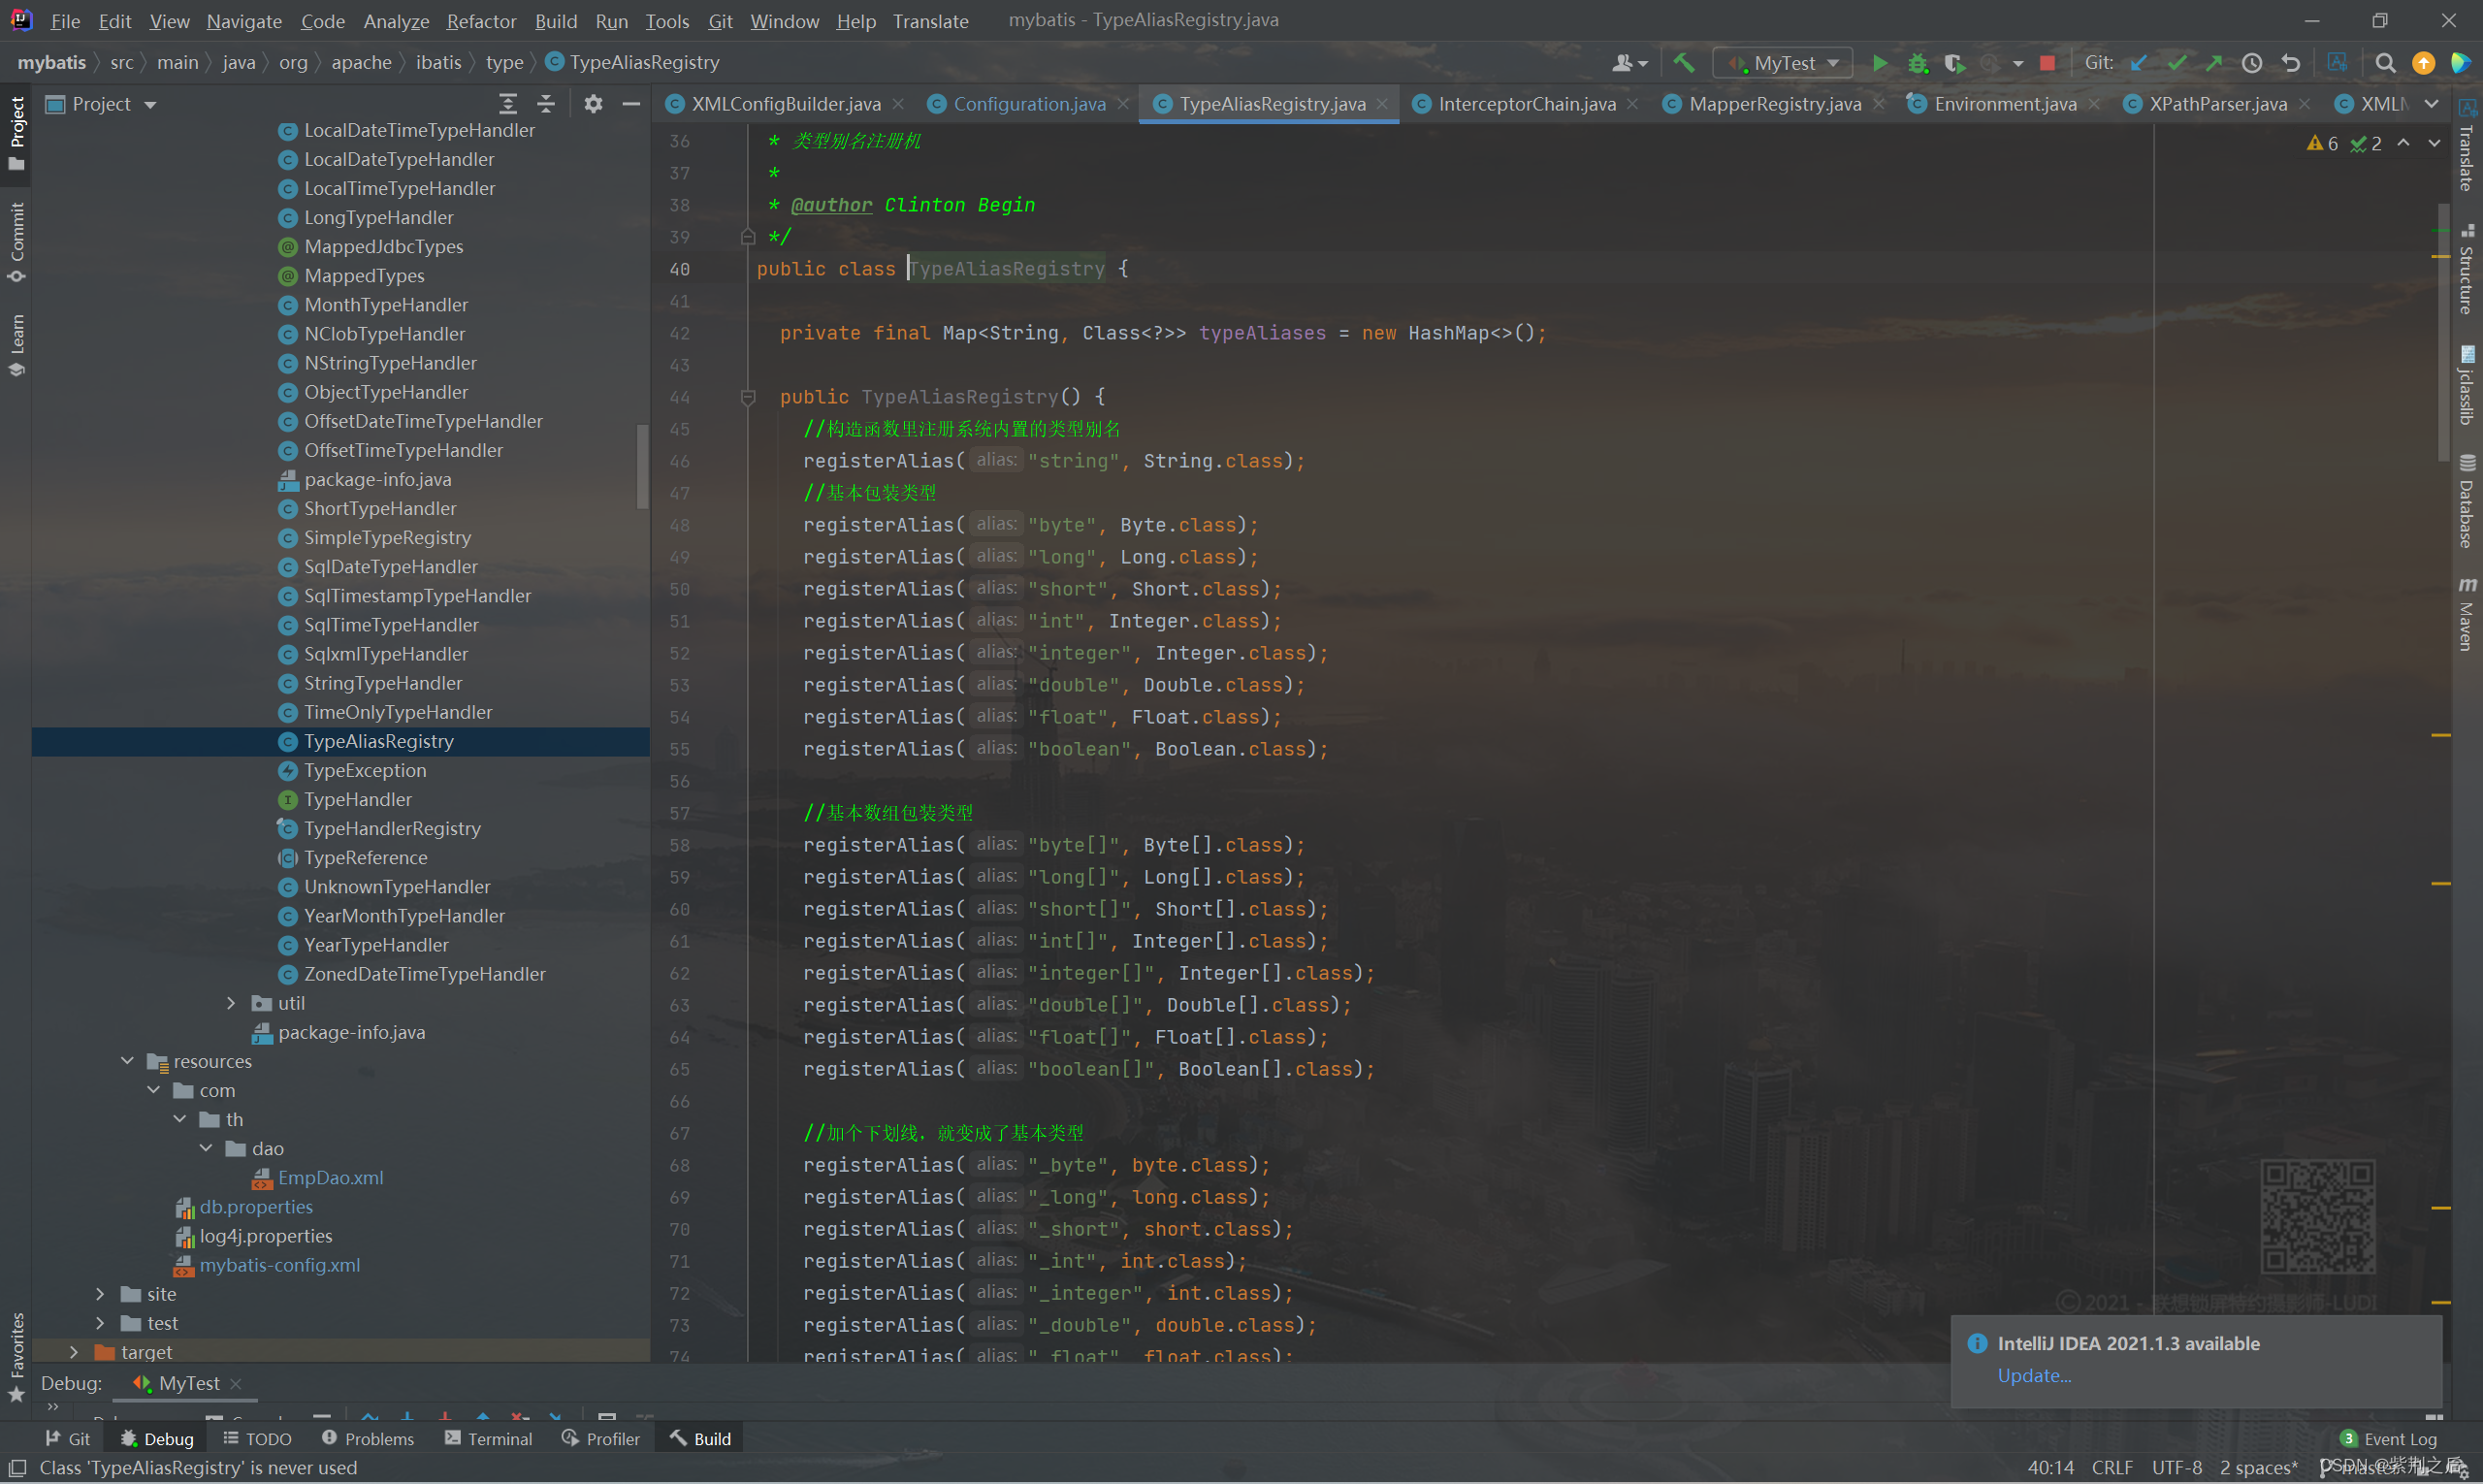Screen dimensions: 2483x1484
Task: Run MyTest with Coverage shield icon
Action: tap(1954, 63)
